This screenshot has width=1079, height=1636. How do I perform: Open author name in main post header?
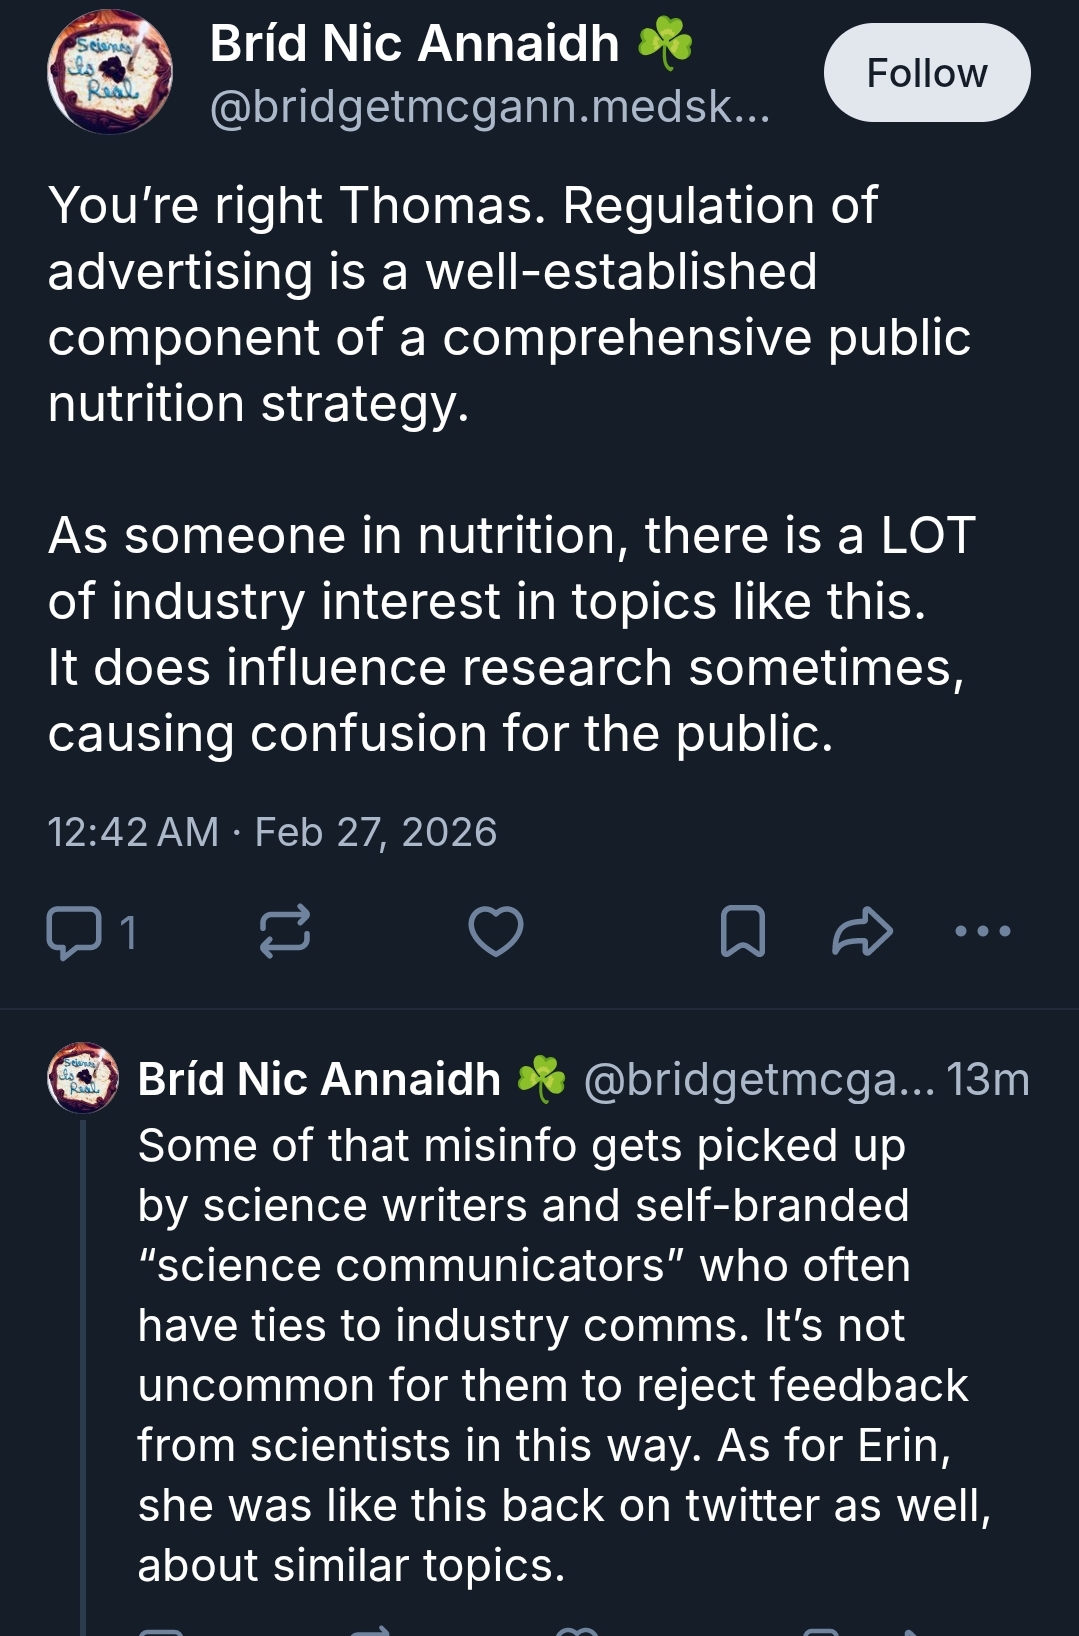(x=415, y=44)
